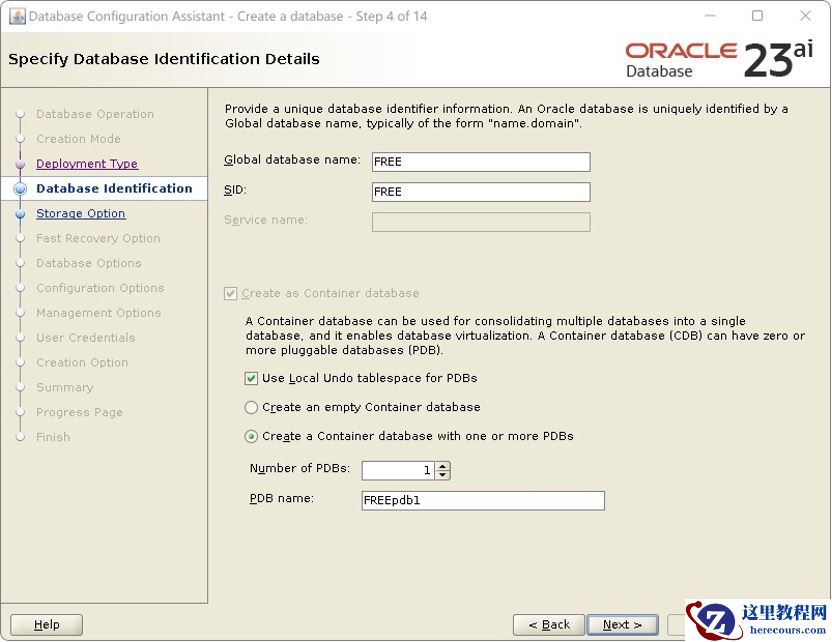Click the Database Identification step bullet icon
This screenshot has height=642, width=832.
(20, 188)
